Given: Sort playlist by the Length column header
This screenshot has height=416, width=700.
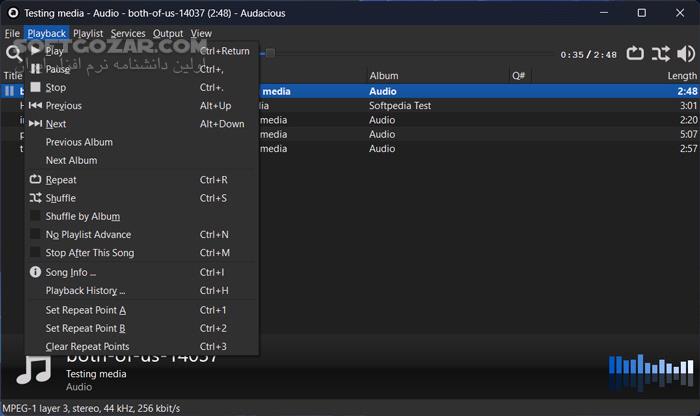Looking at the screenshot, I should [x=681, y=76].
